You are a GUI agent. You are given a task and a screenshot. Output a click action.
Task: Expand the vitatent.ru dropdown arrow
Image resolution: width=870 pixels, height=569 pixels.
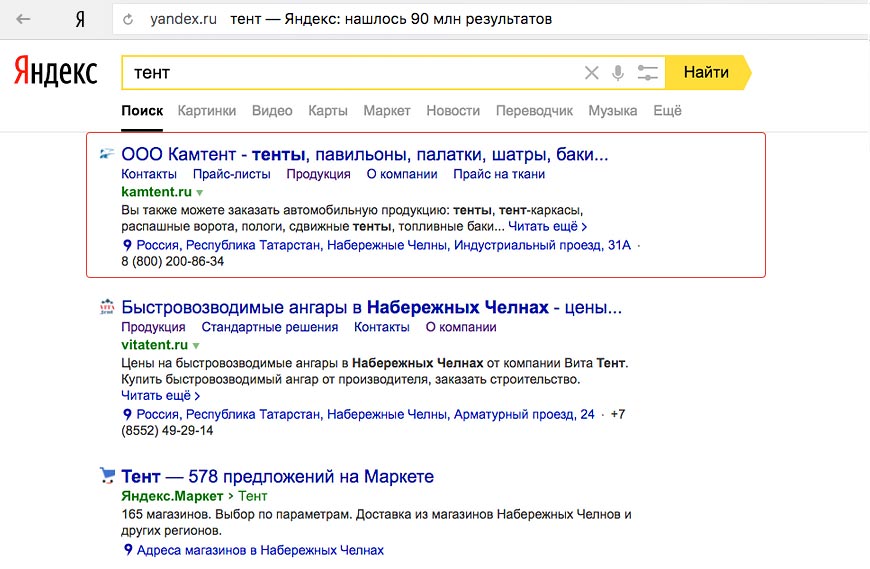[x=197, y=345]
